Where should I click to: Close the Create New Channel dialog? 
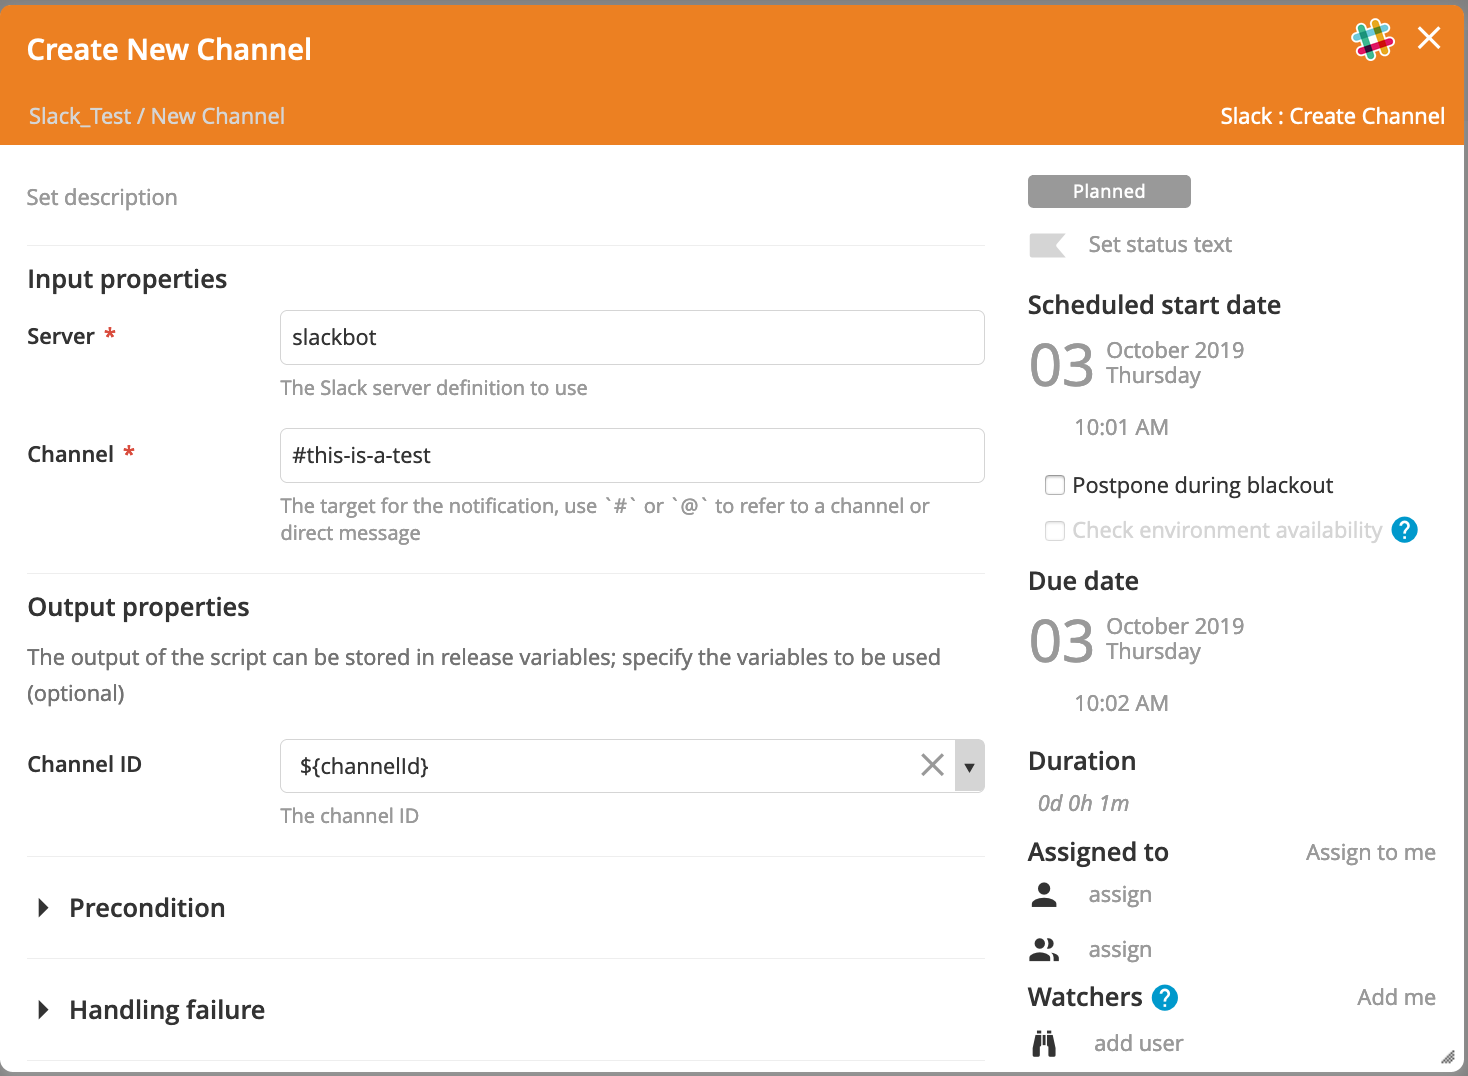coord(1429,38)
